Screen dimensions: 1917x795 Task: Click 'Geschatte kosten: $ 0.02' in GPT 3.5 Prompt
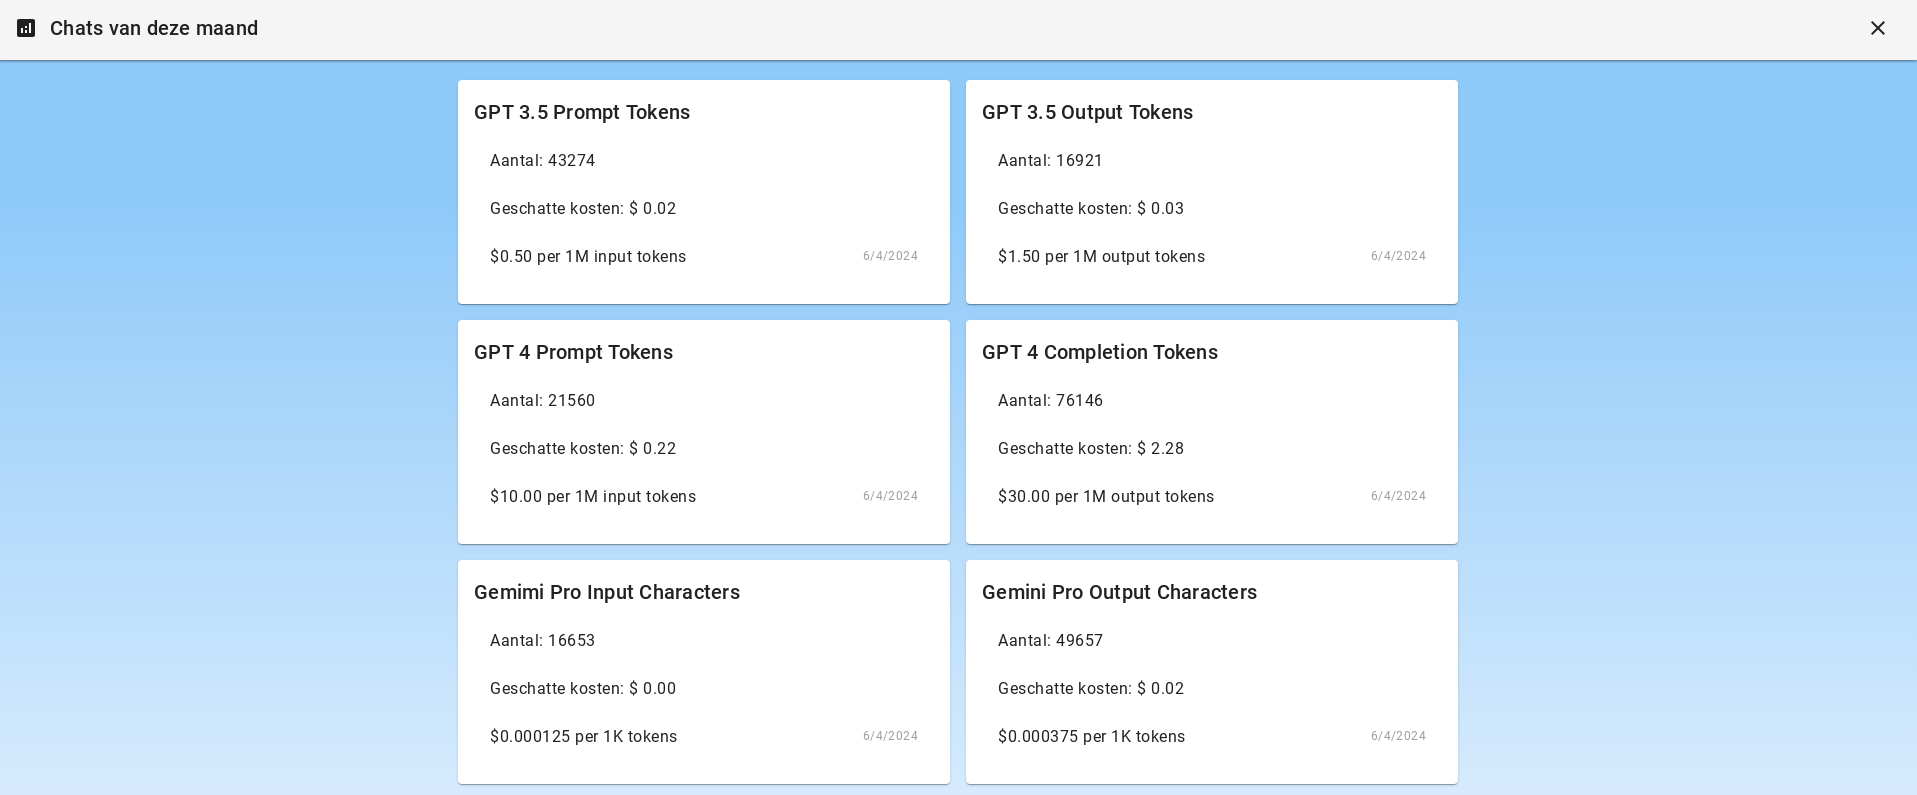(x=583, y=208)
